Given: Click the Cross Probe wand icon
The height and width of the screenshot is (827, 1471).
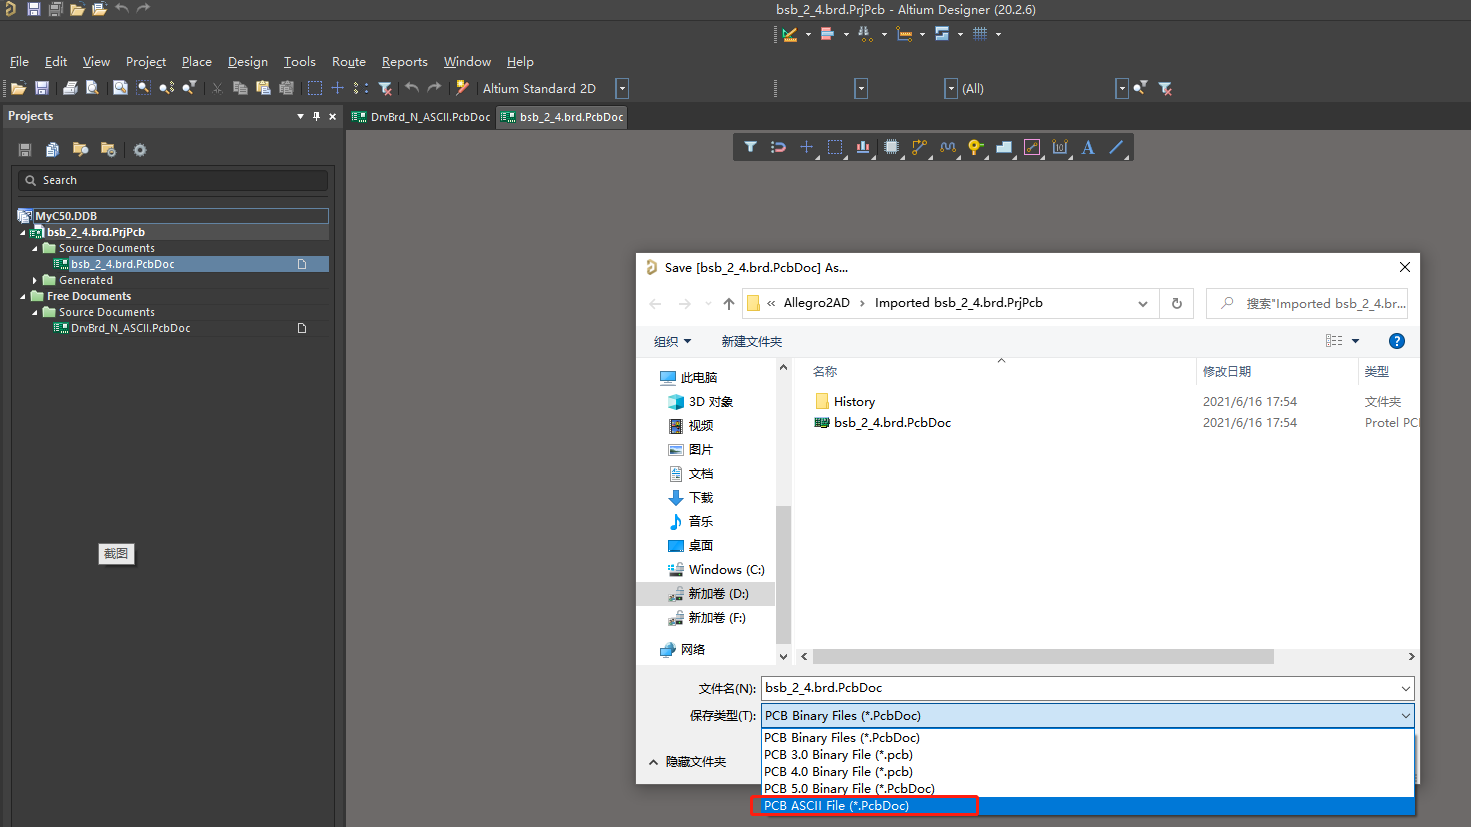Looking at the screenshot, I should pyautogui.click(x=462, y=88).
